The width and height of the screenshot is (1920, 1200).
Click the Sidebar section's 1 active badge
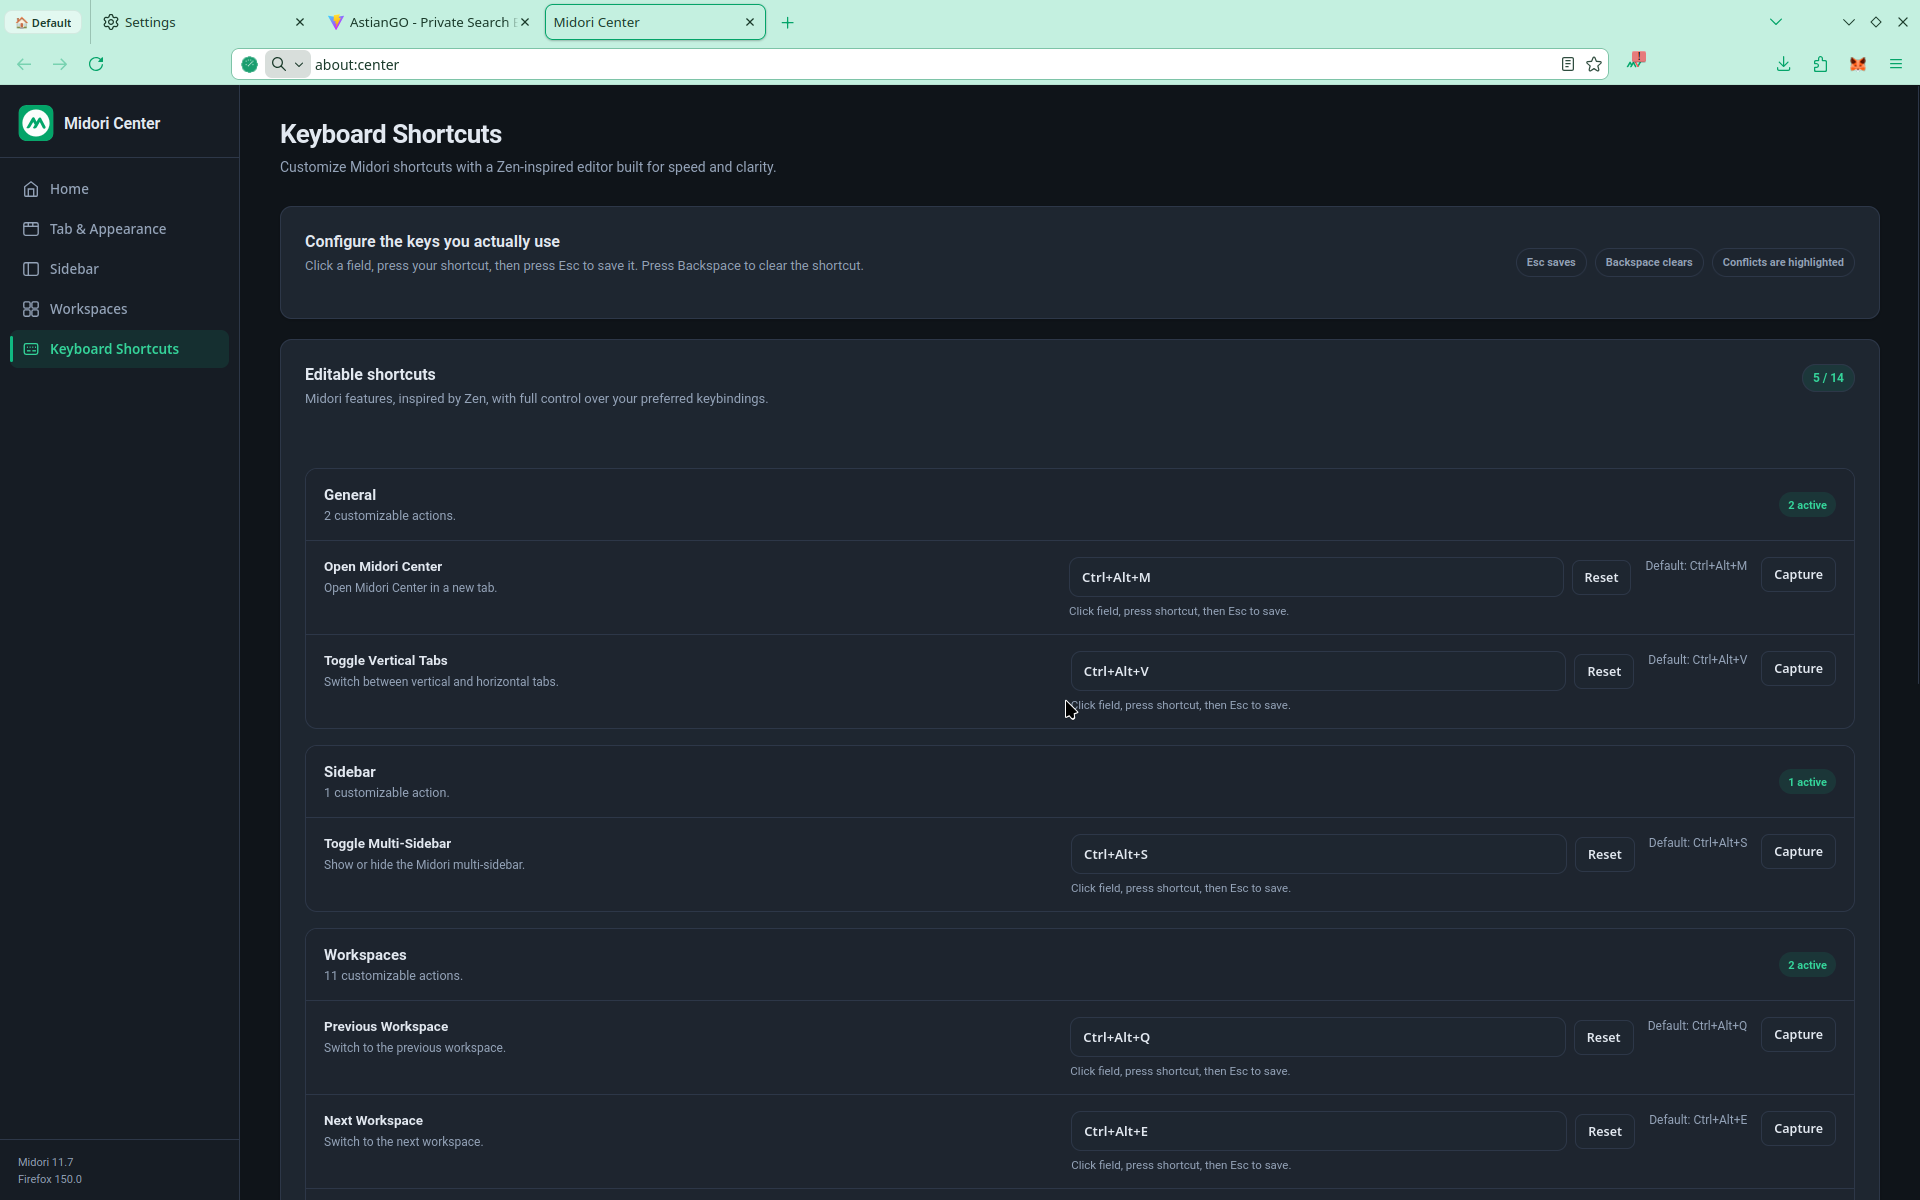(1807, 782)
